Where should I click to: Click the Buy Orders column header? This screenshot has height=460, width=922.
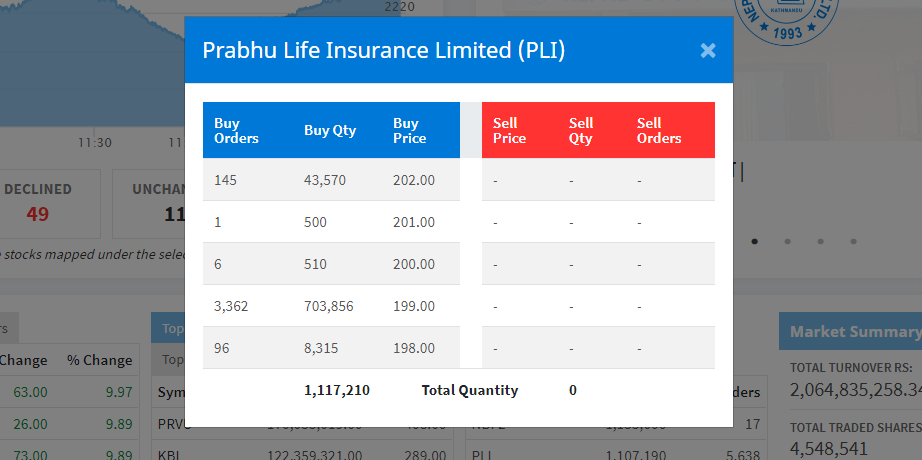point(236,131)
